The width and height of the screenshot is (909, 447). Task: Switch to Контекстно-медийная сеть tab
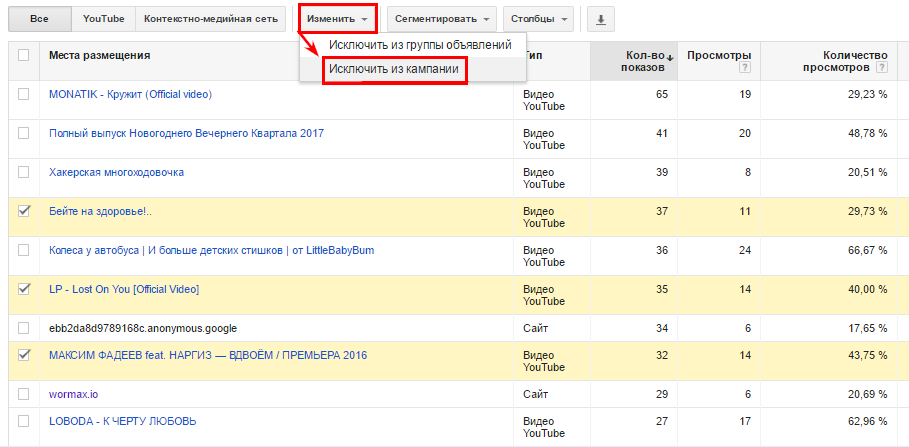point(211,19)
